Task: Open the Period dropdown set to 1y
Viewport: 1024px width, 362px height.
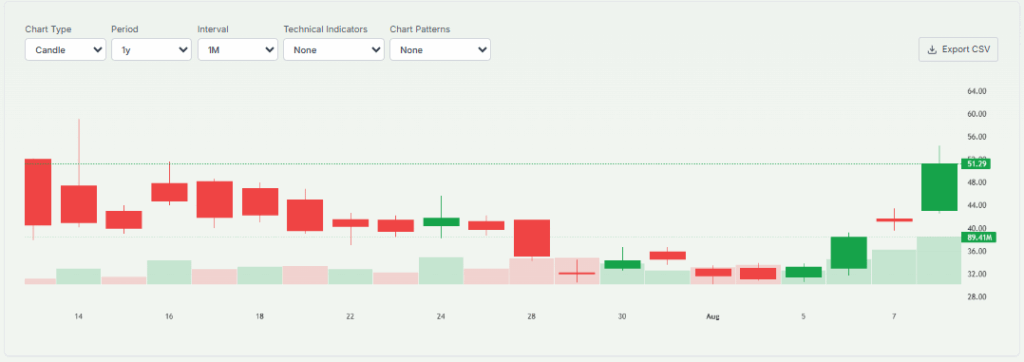Action: (151, 50)
